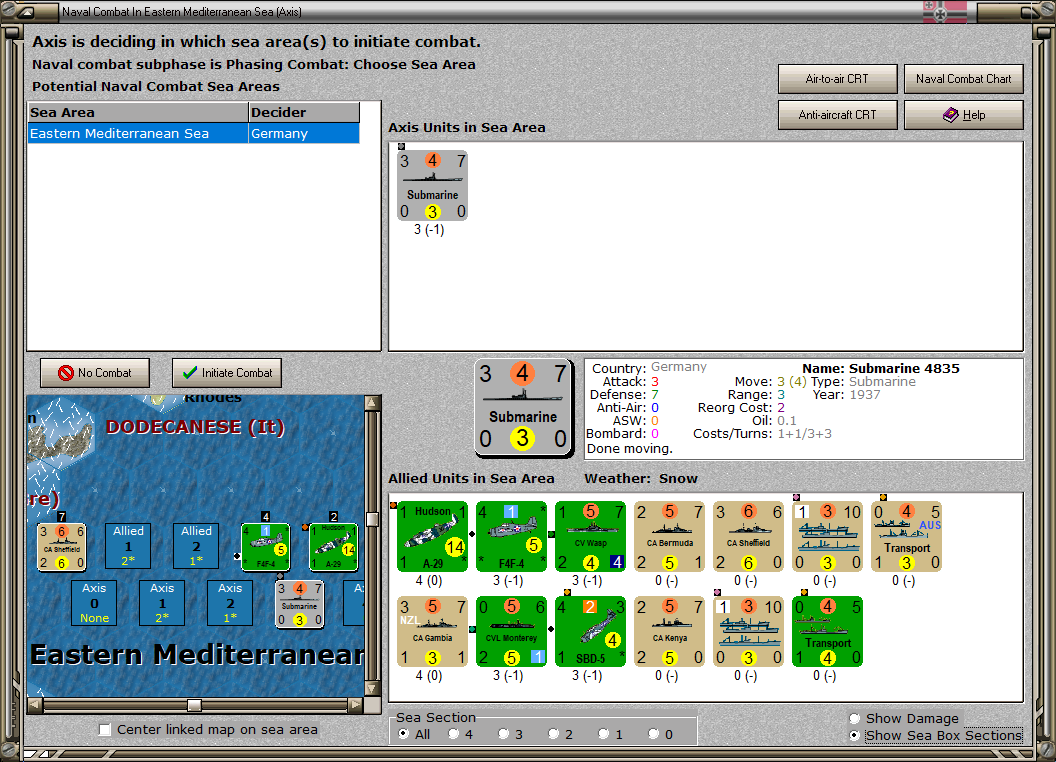Click the Sea Area column header

[x=138, y=113]
